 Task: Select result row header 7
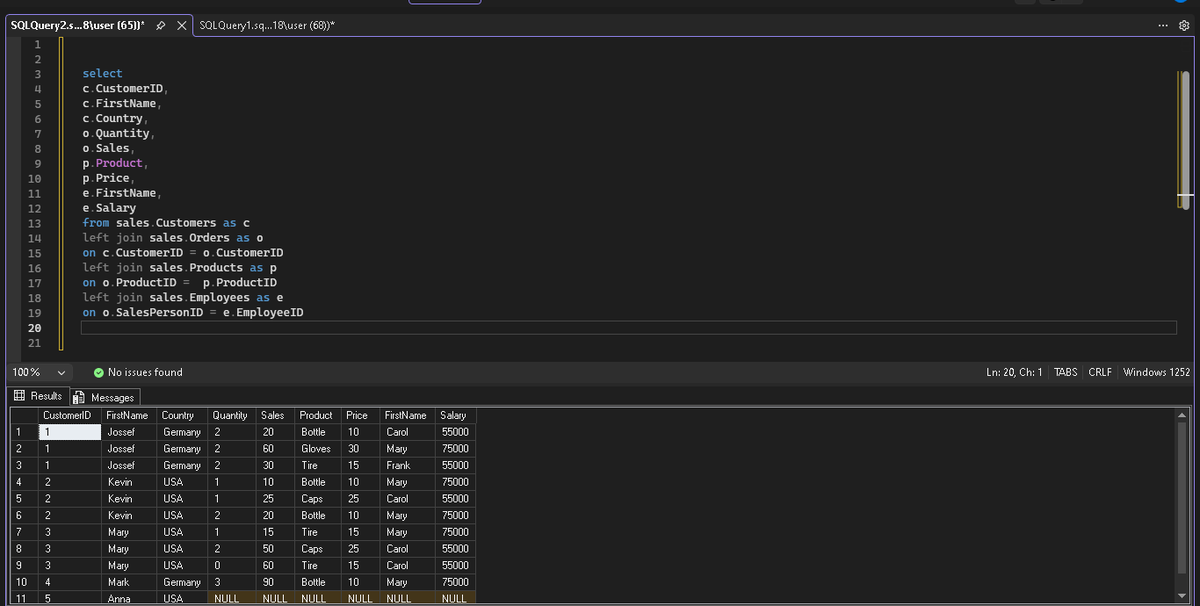[x=22, y=532]
